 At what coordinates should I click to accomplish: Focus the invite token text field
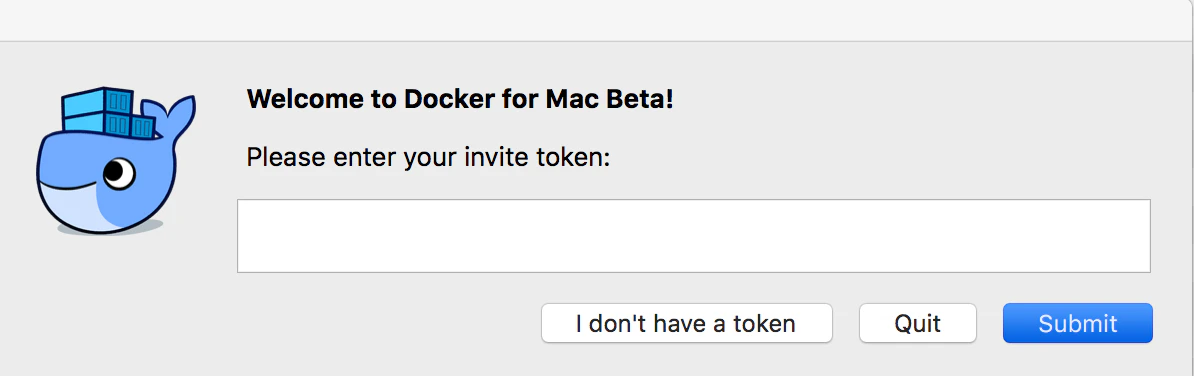click(x=693, y=236)
